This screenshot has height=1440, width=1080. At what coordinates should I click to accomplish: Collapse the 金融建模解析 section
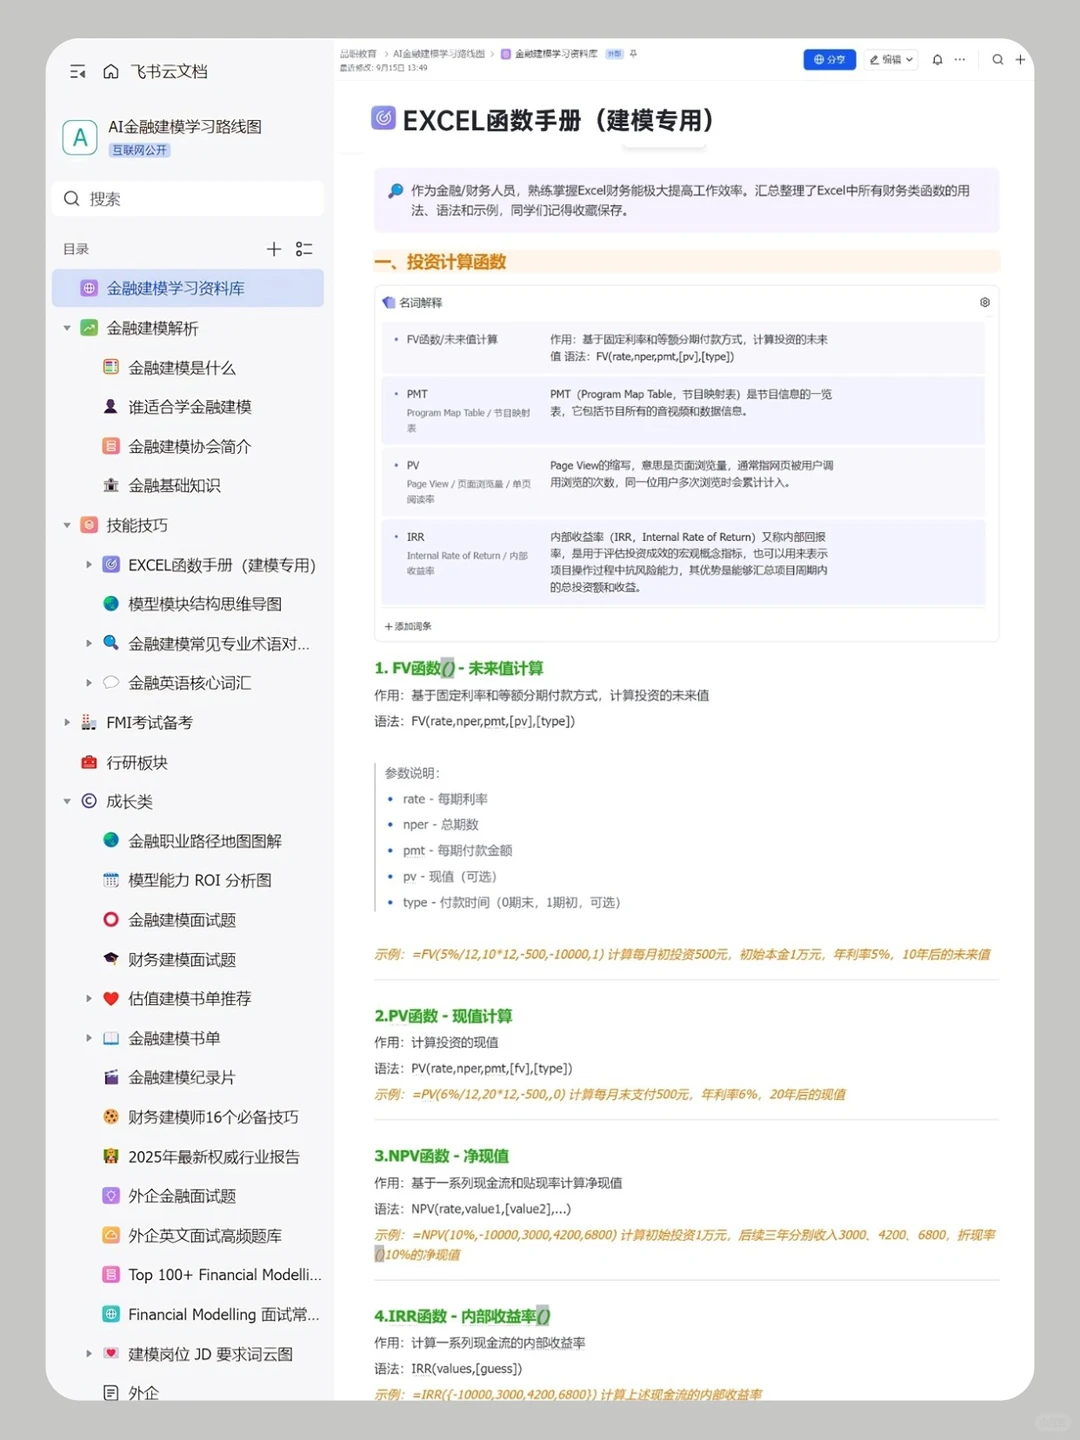[x=67, y=327]
